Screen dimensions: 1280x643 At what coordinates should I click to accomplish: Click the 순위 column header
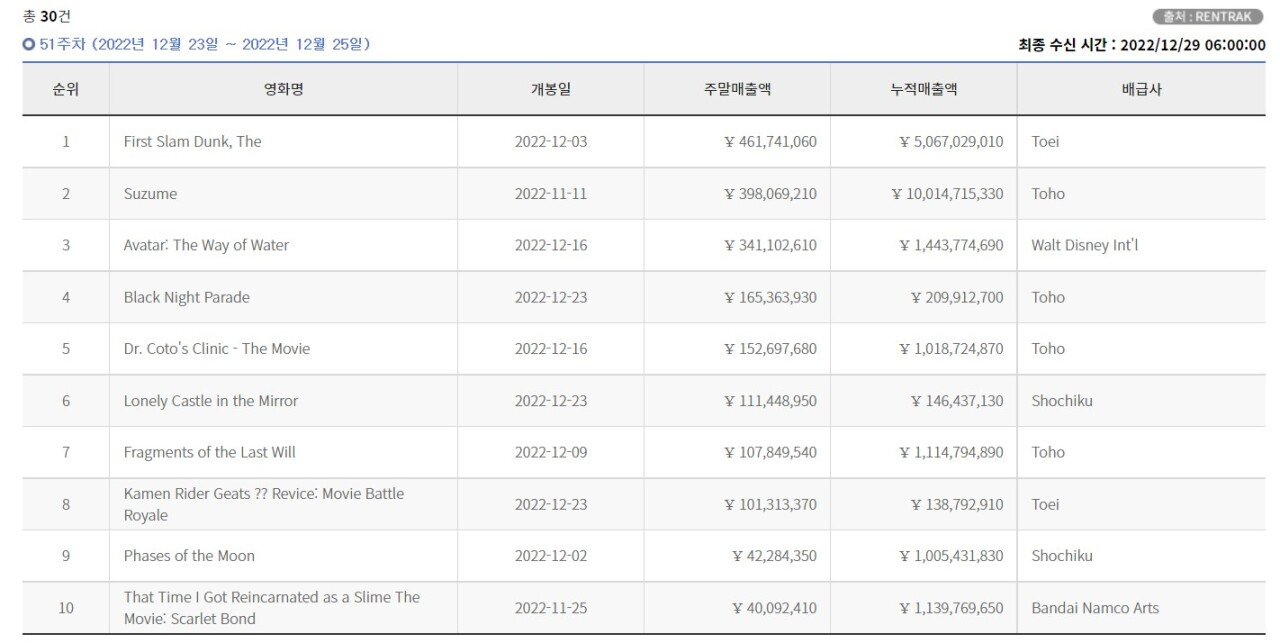(x=66, y=89)
